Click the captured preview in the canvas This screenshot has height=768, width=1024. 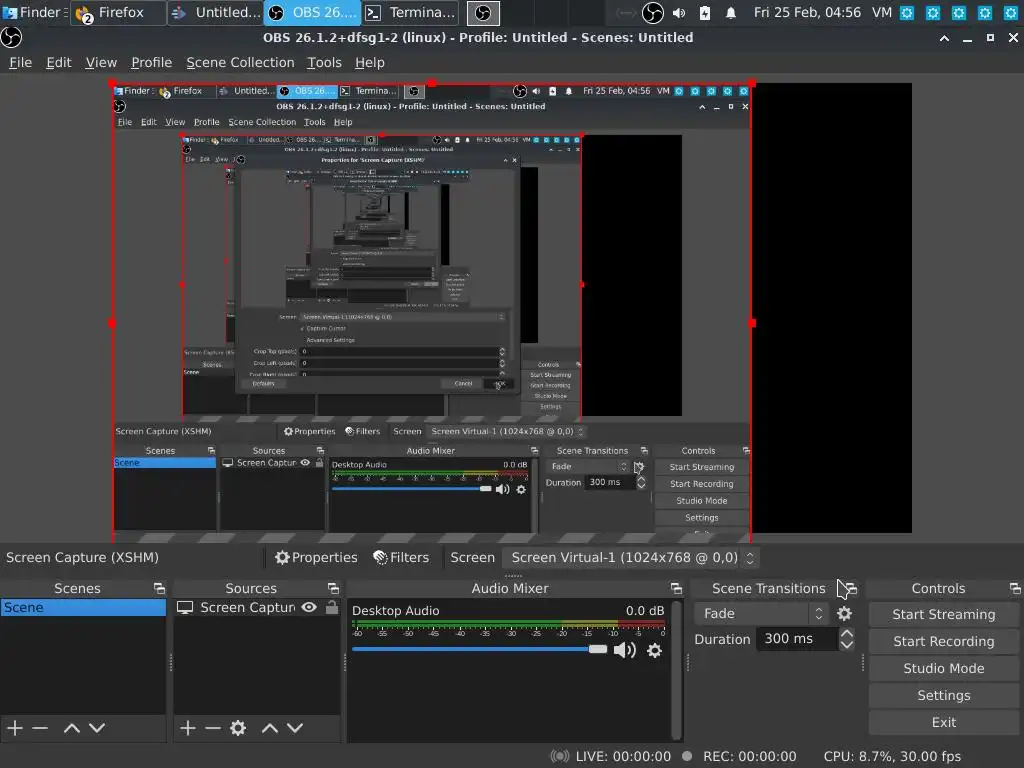pos(432,312)
